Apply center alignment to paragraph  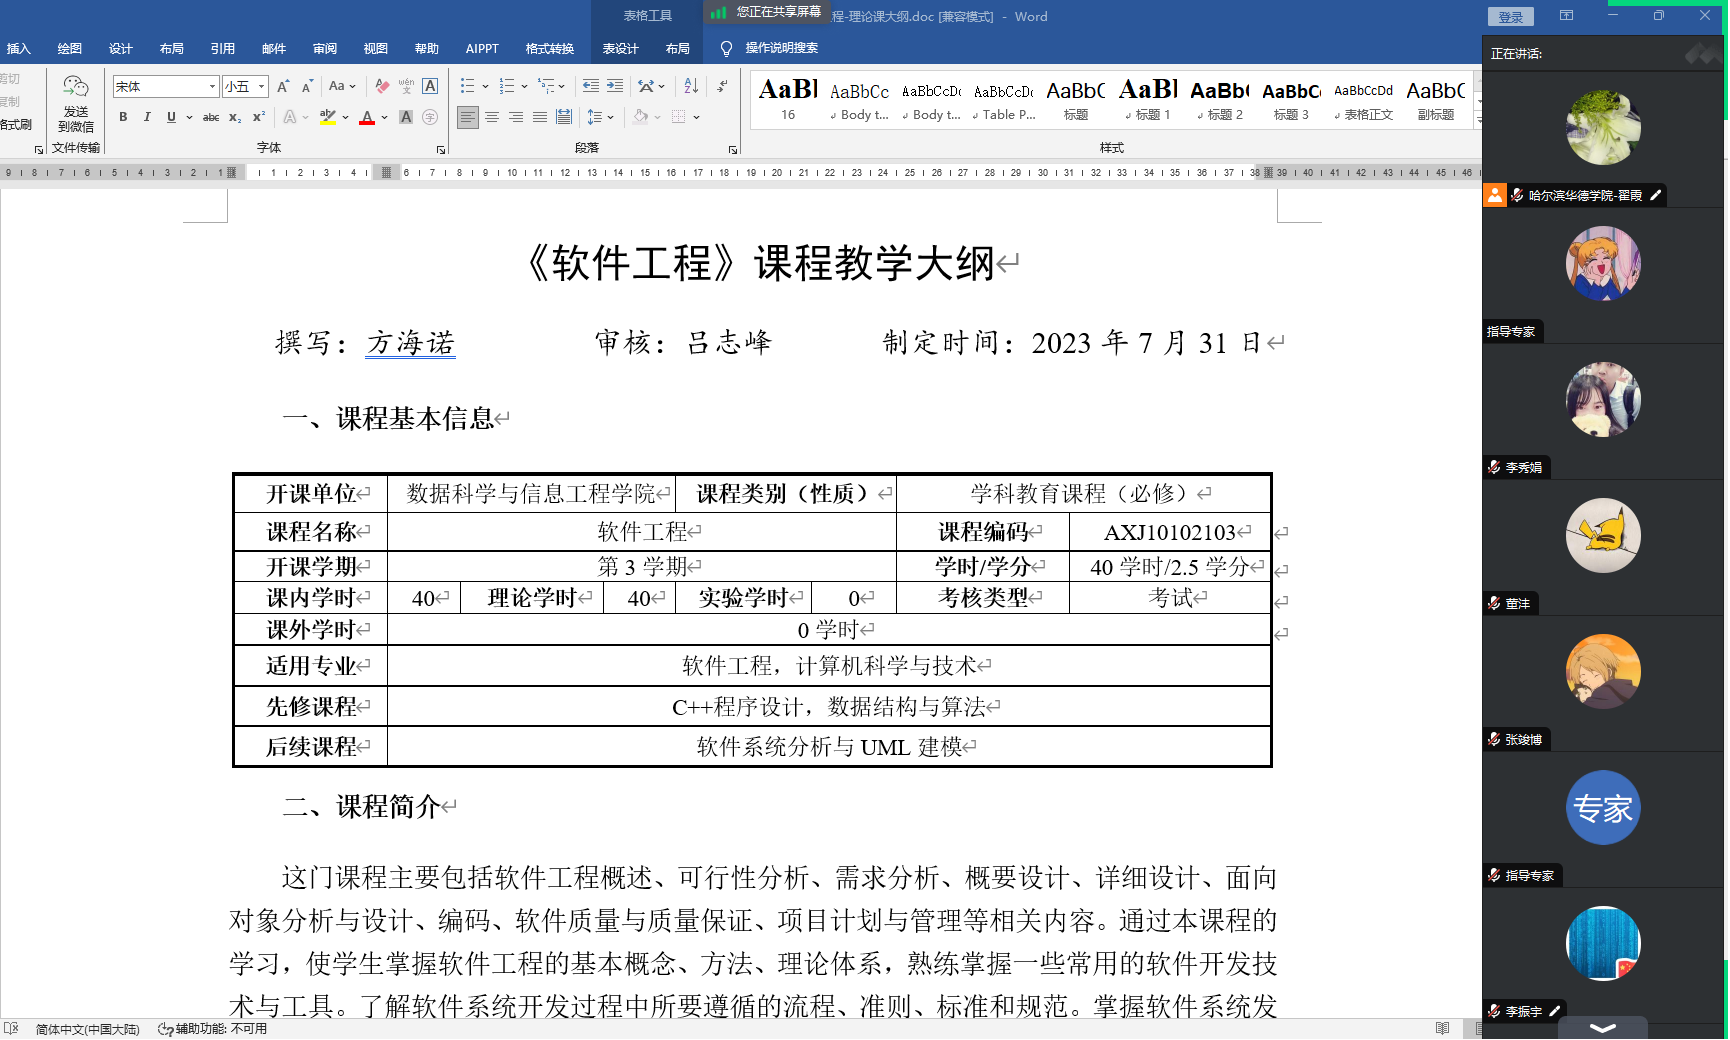[x=492, y=117]
